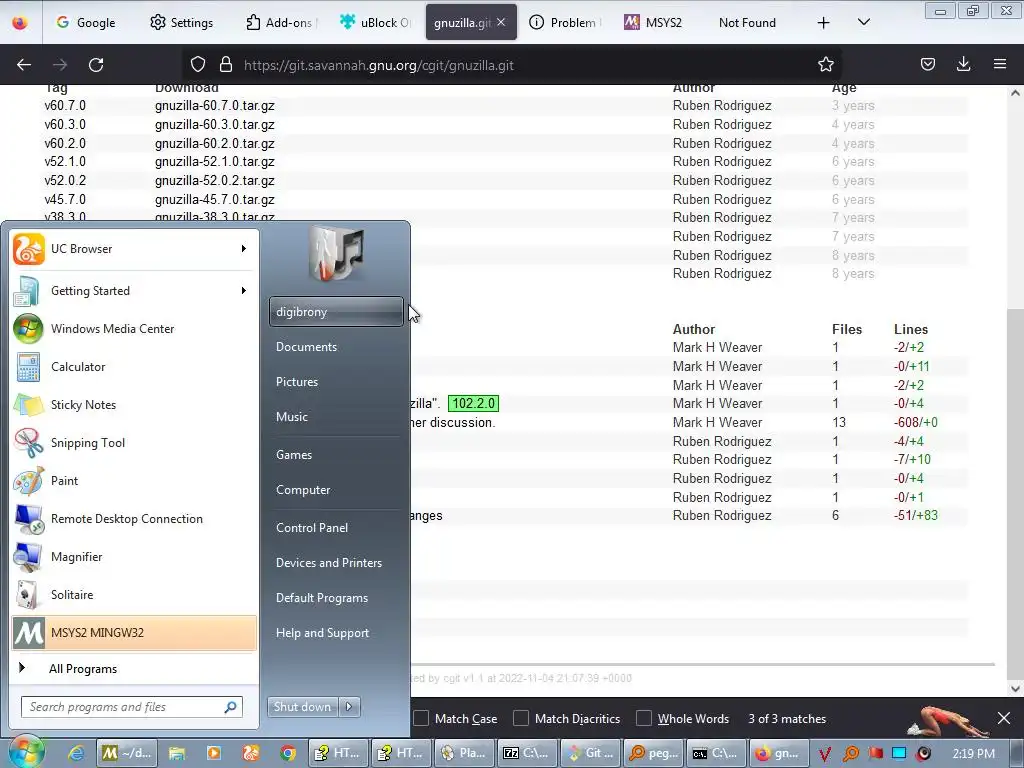Image resolution: width=1024 pixels, height=768 pixels.
Task: Expand the list all tabs chevron
Action: [x=863, y=23]
